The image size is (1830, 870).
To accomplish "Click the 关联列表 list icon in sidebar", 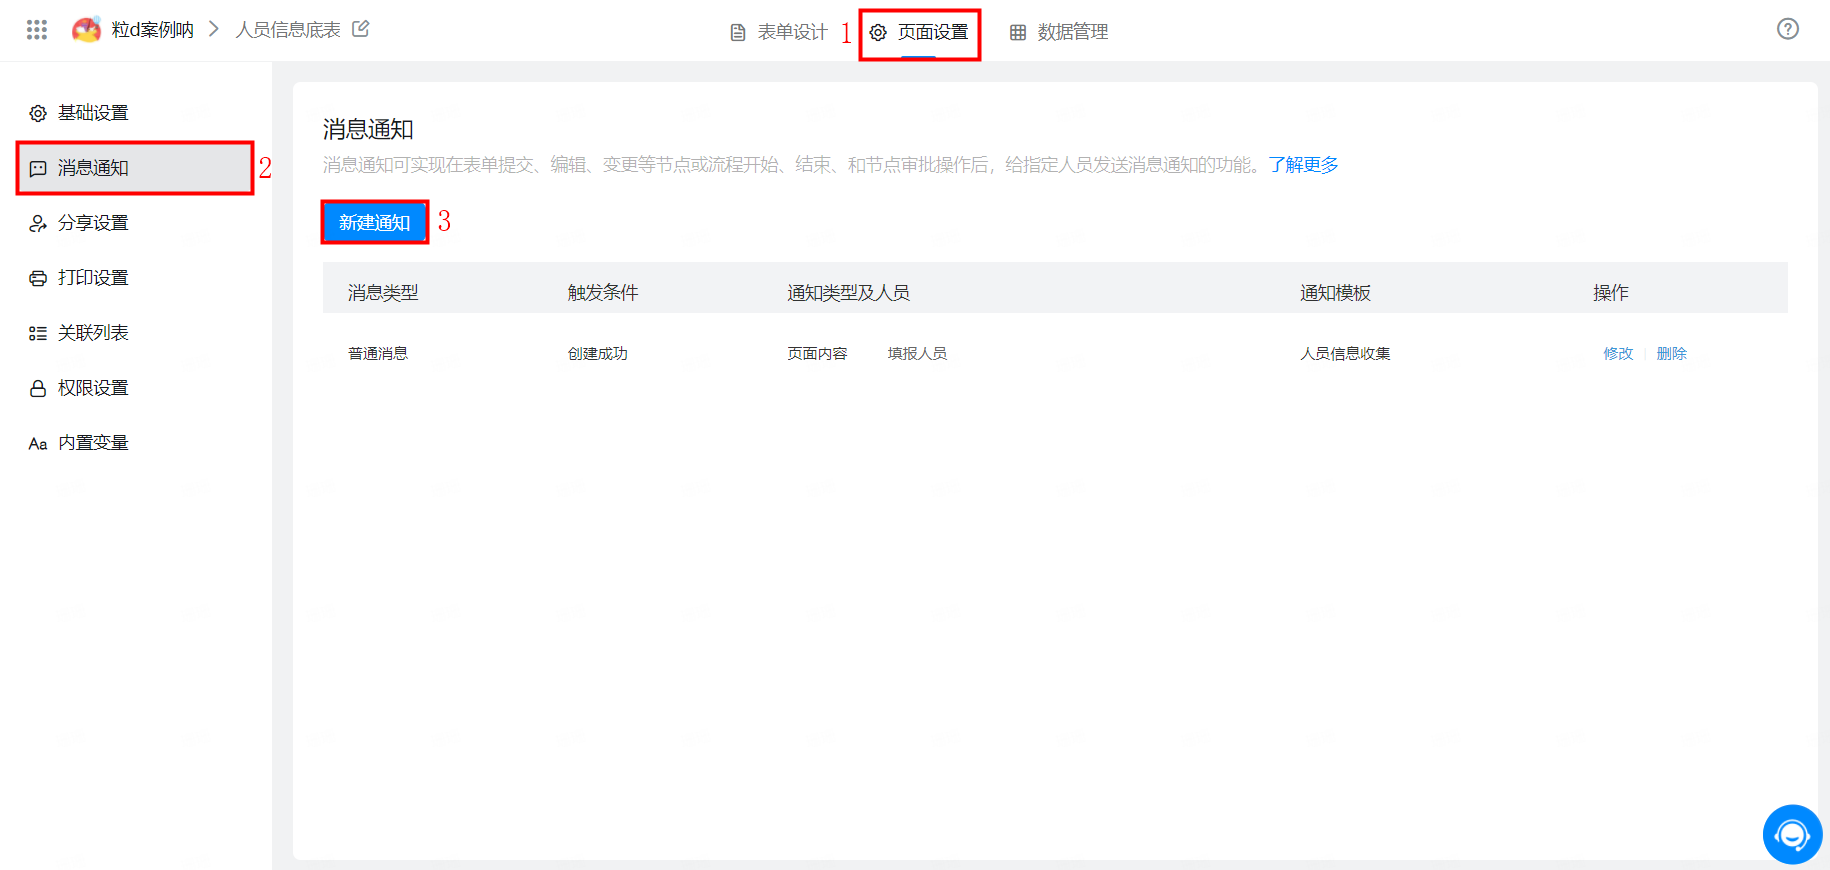I will (x=38, y=333).
